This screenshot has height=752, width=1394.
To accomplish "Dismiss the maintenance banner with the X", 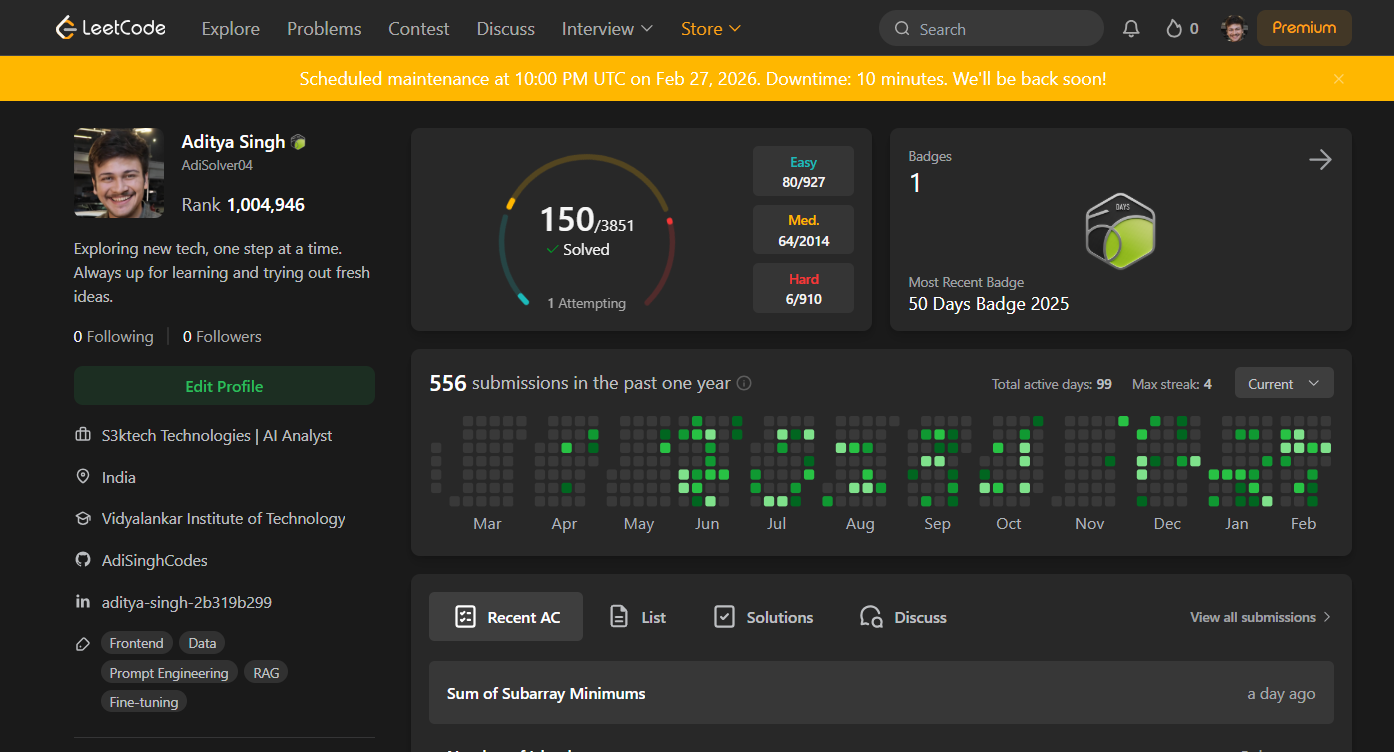I will (x=1338, y=78).
